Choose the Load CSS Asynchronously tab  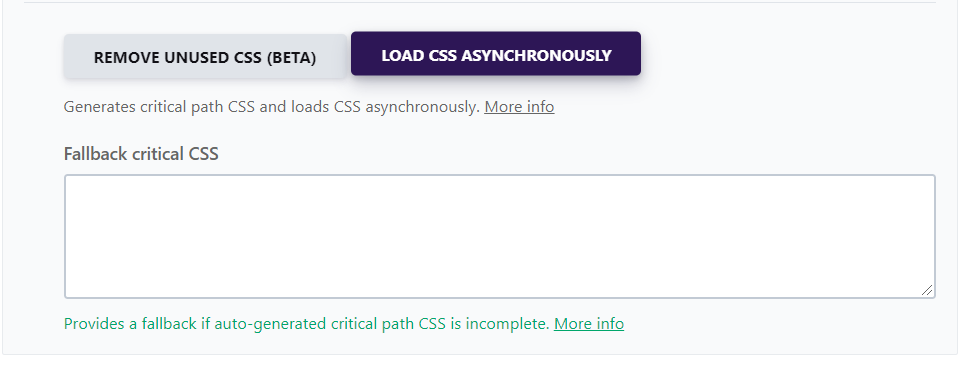pyautogui.click(x=496, y=54)
